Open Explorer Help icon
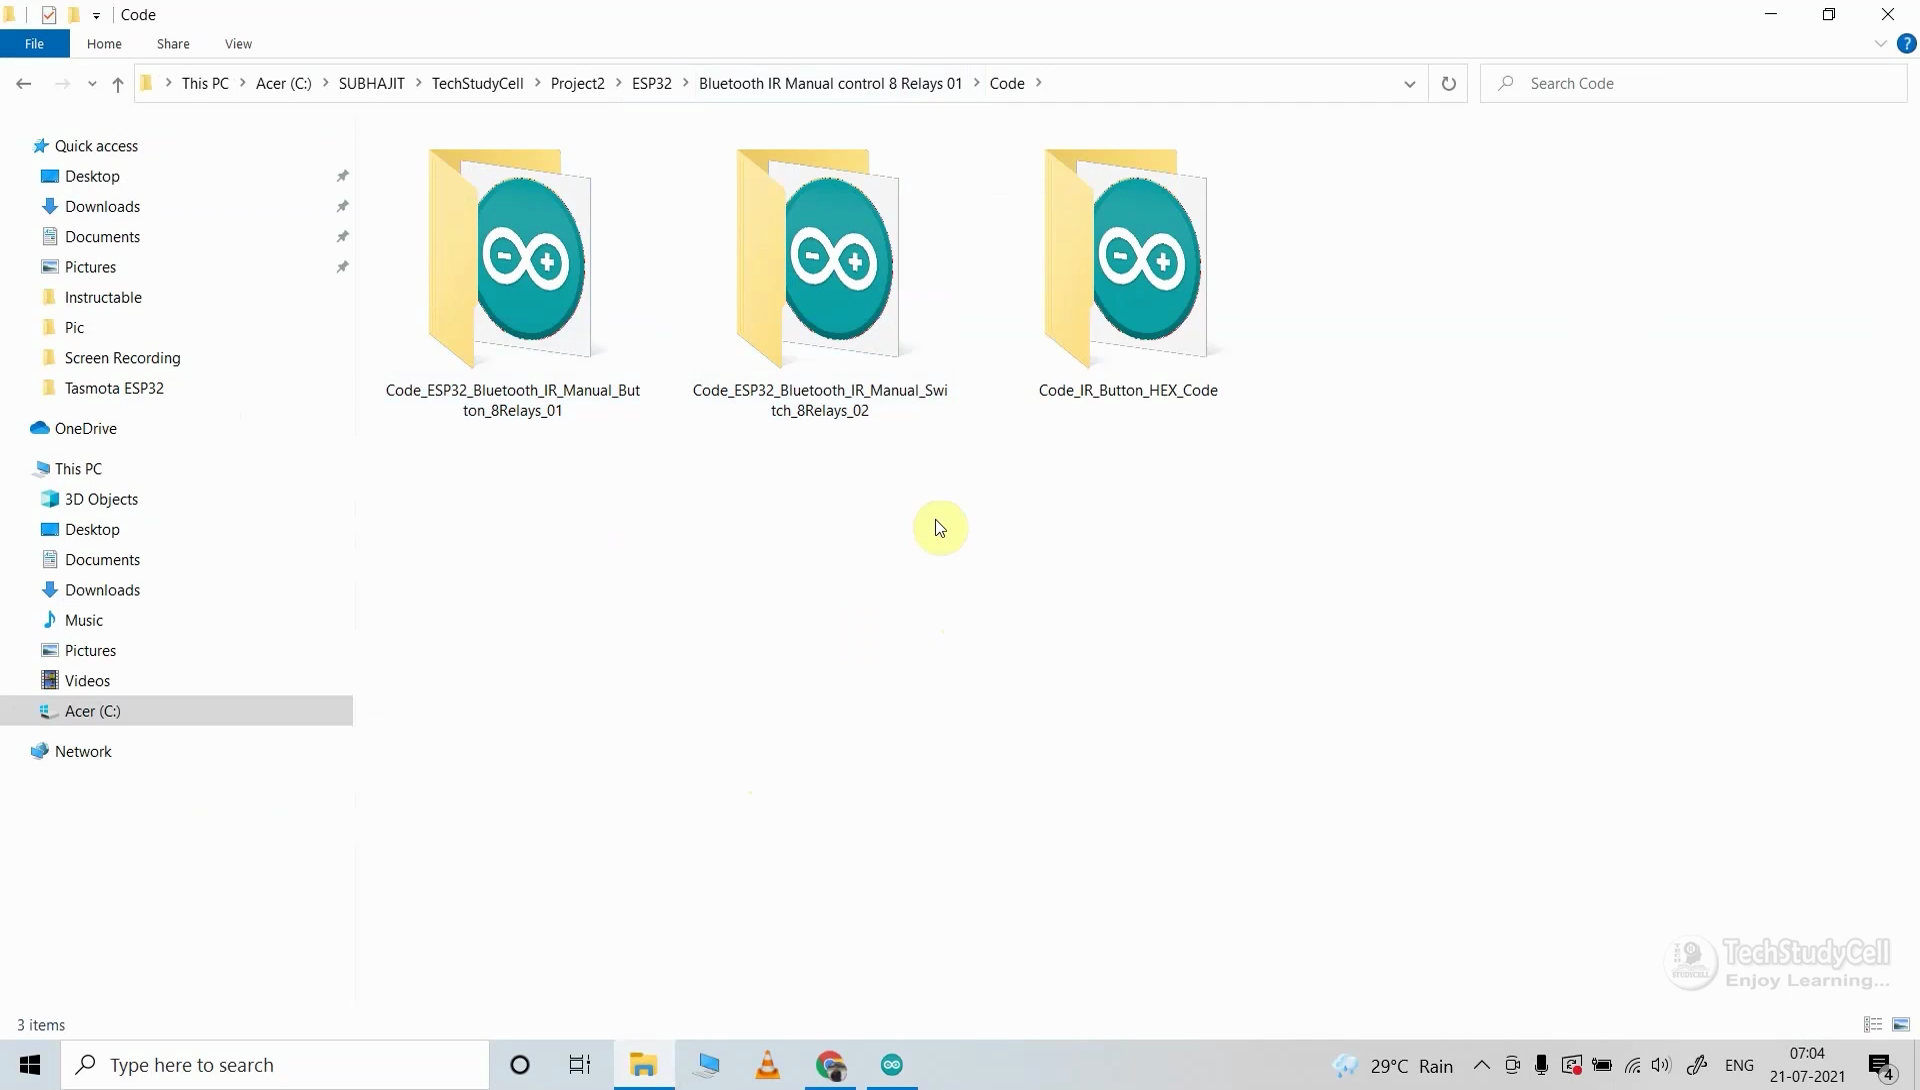The height and width of the screenshot is (1090, 1920). coord(1907,44)
